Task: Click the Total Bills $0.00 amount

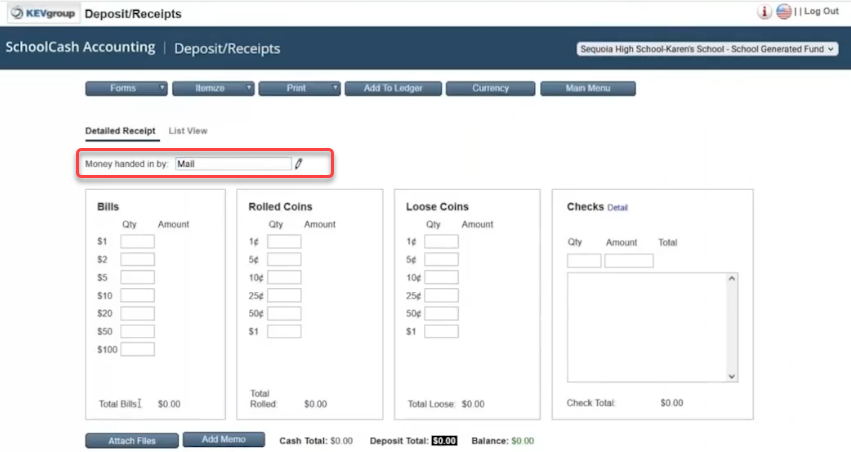Action: click(x=169, y=404)
